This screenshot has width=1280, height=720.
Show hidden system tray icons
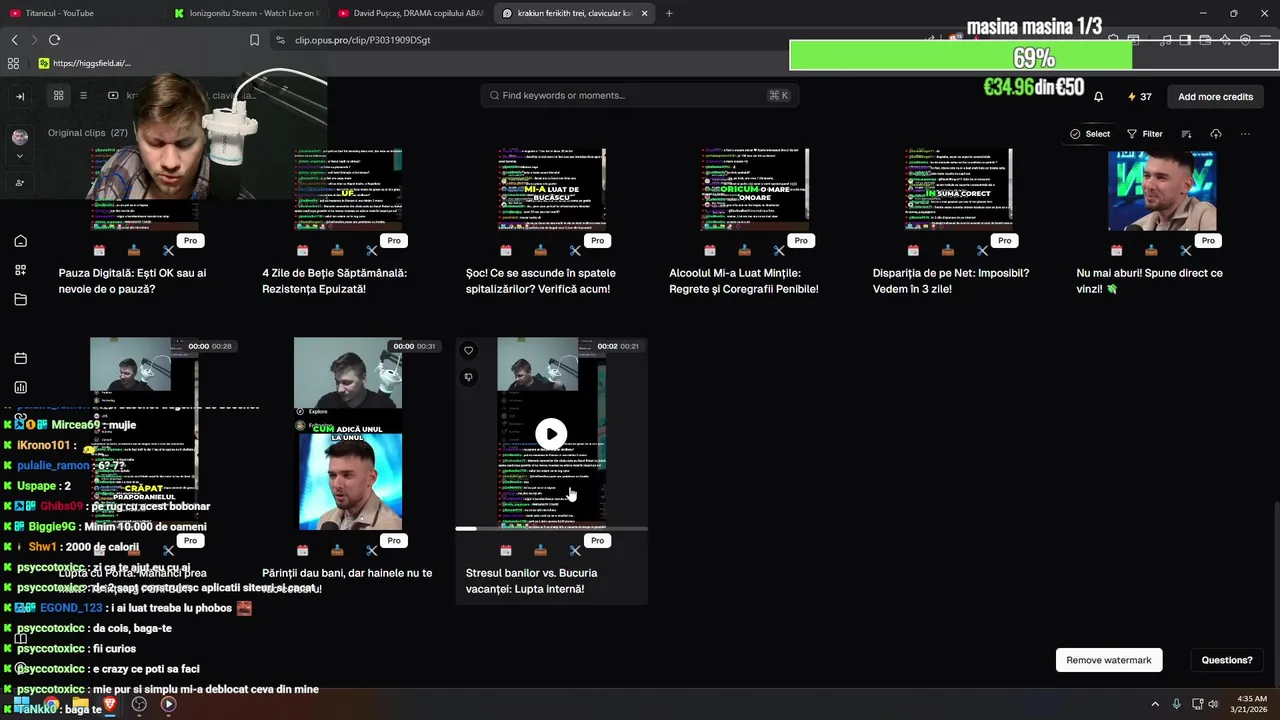point(1155,704)
